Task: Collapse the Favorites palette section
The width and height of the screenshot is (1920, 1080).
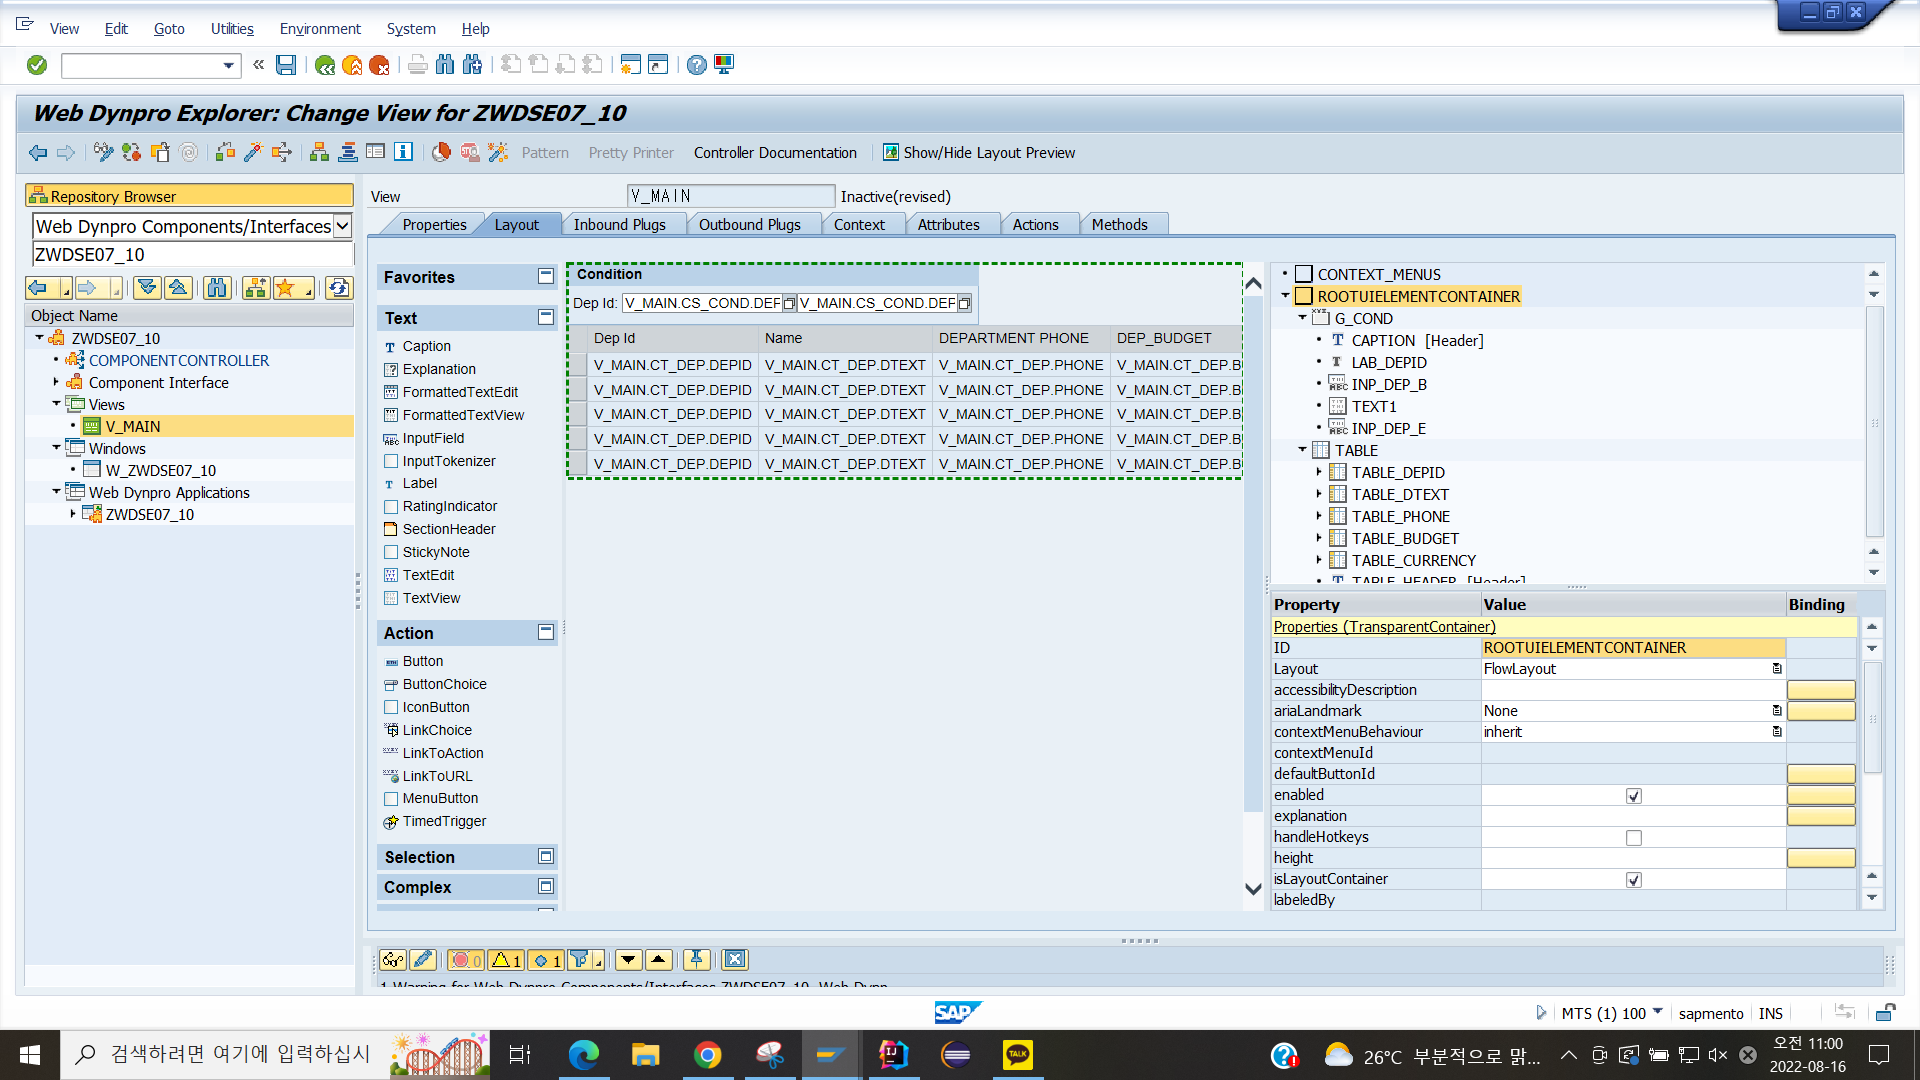Action: click(x=546, y=276)
